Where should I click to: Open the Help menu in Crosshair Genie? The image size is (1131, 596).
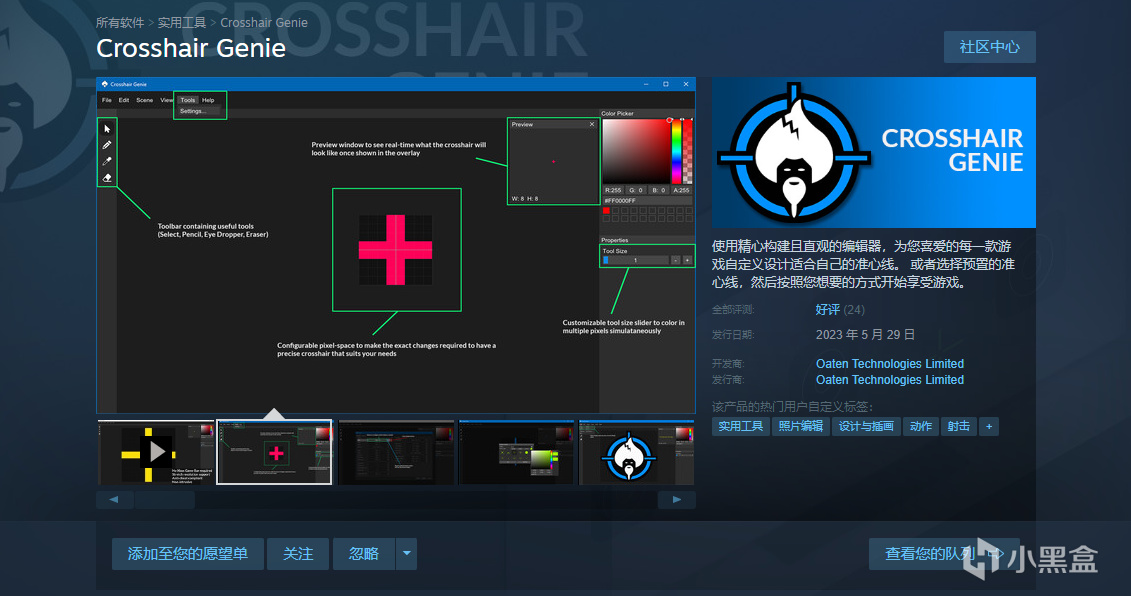coord(208,100)
